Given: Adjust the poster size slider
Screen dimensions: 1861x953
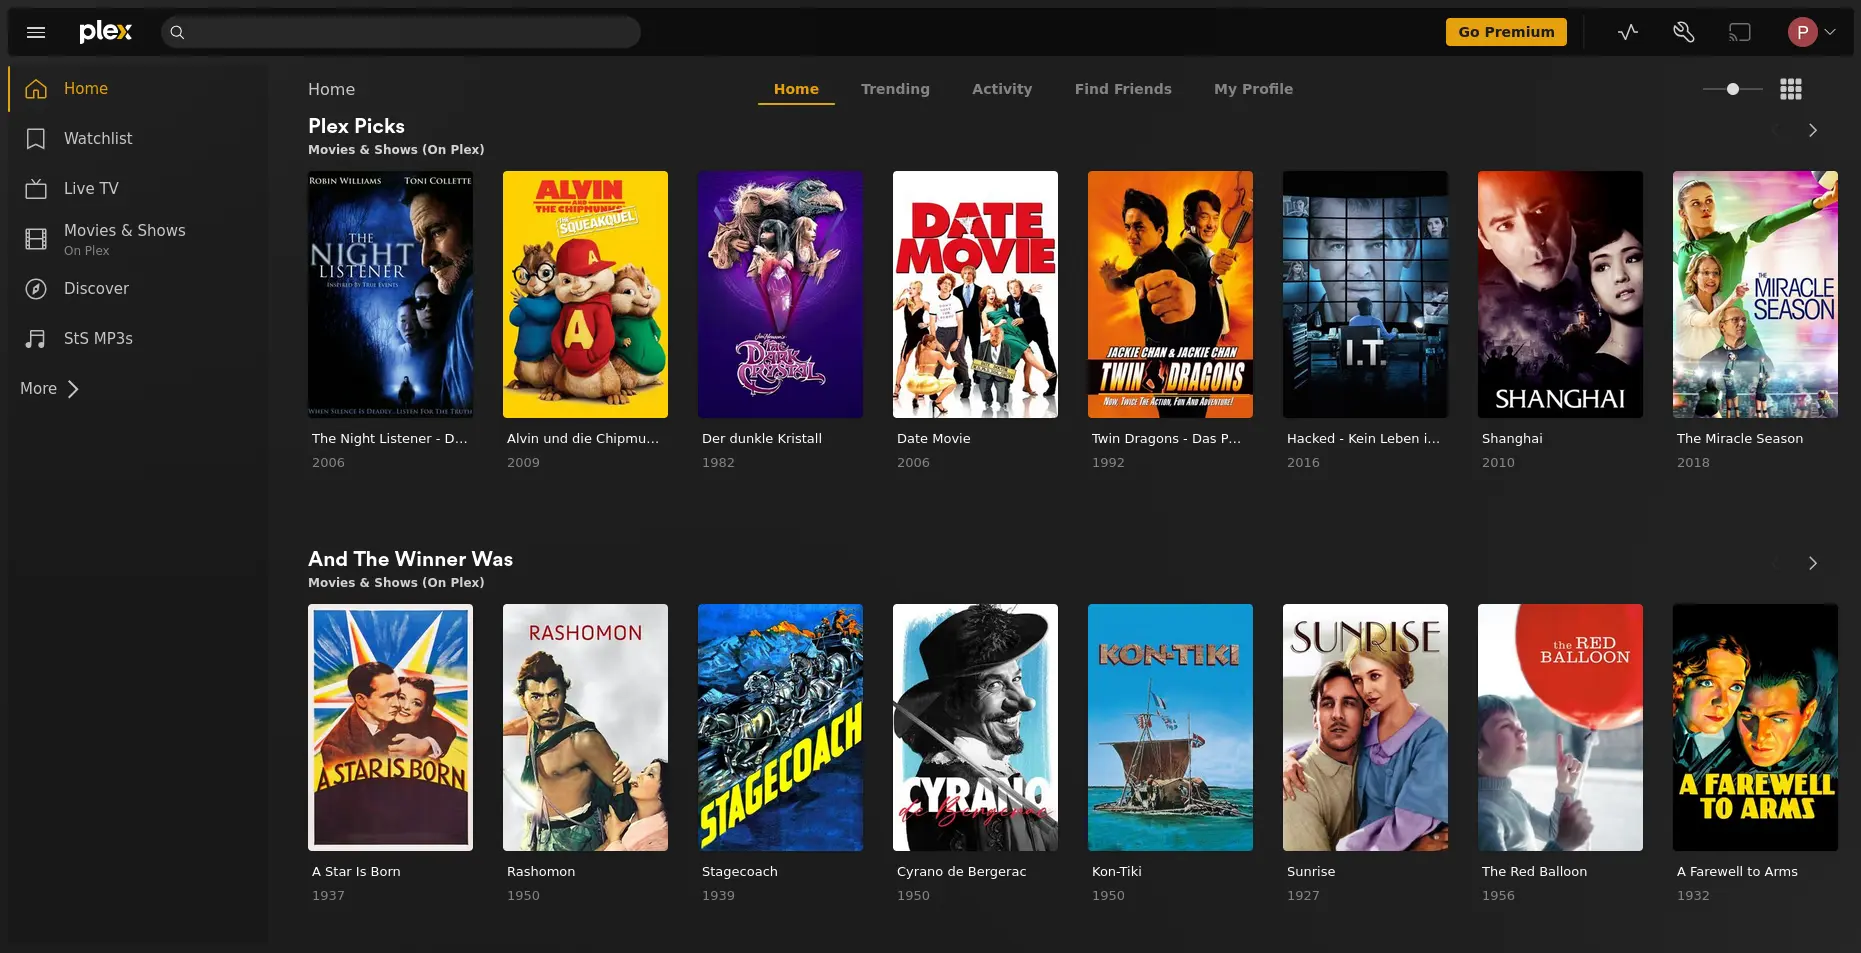Looking at the screenshot, I should pyautogui.click(x=1732, y=89).
